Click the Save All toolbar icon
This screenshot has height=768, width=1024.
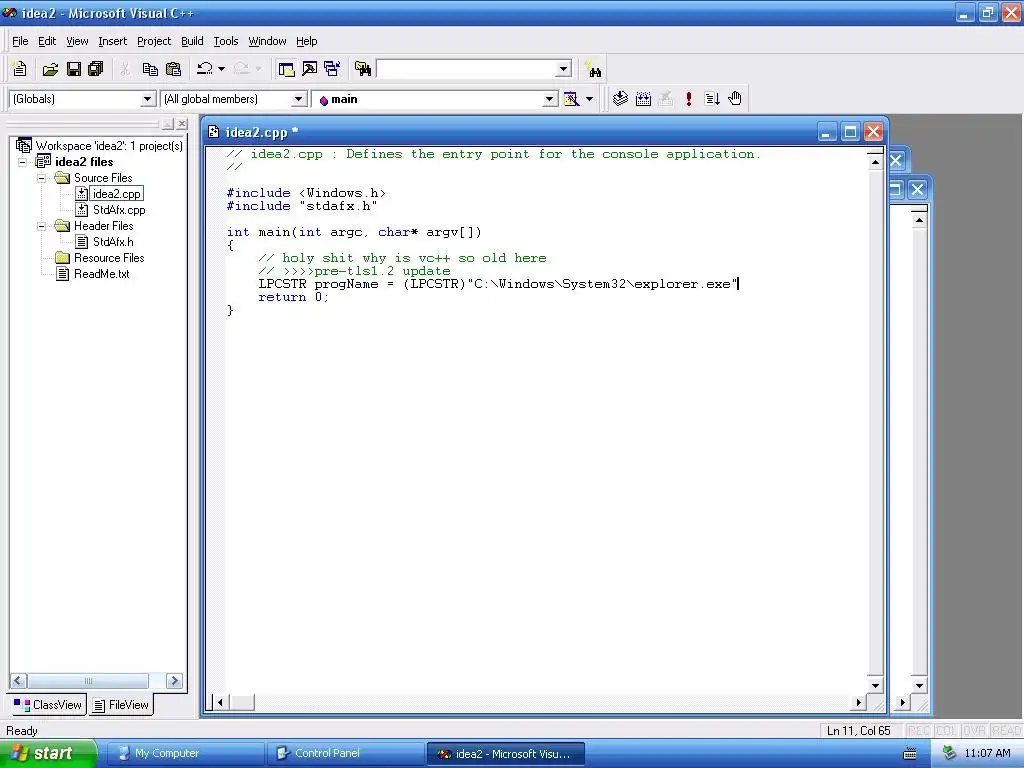click(96, 69)
